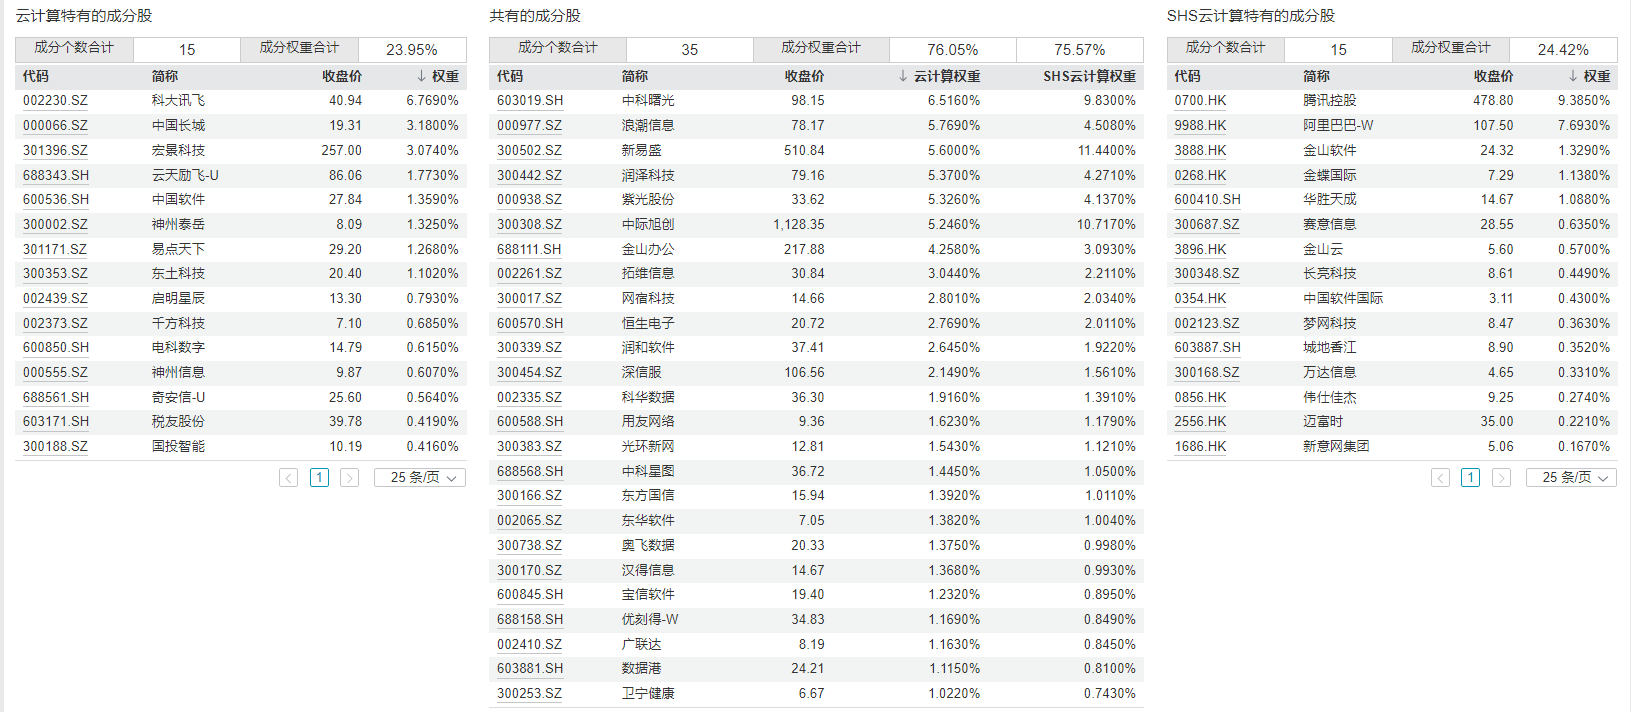Select stock name 中国软件国际

[1343, 298]
